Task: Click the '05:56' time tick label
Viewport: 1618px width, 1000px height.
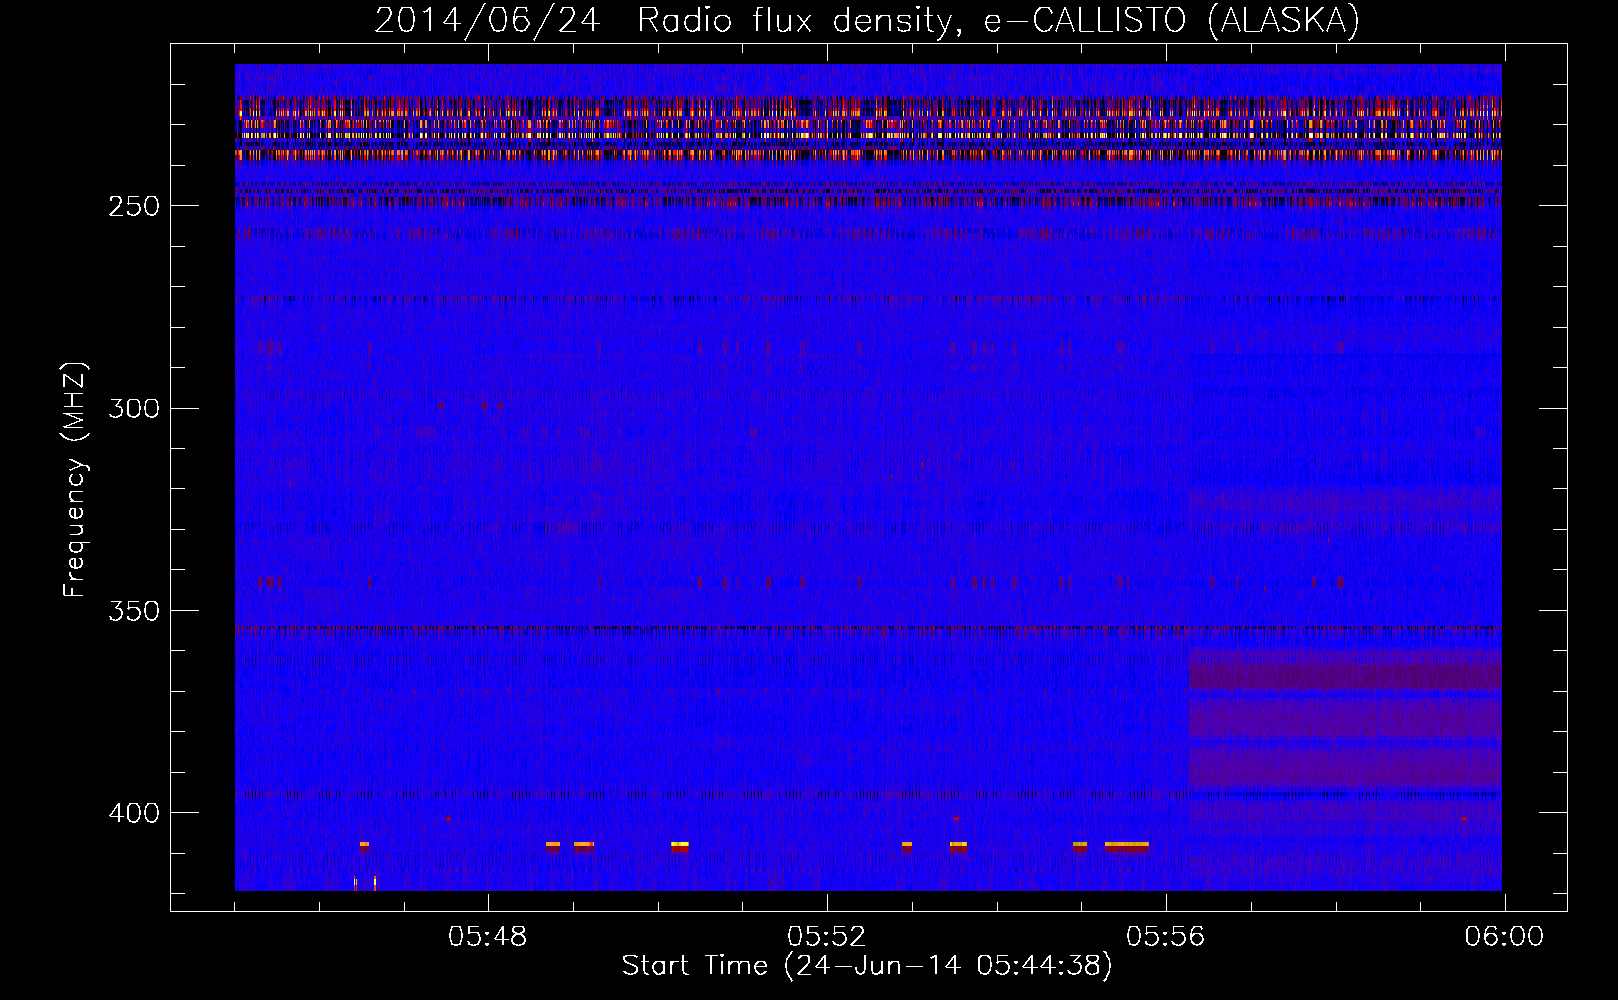Action: coord(1166,937)
